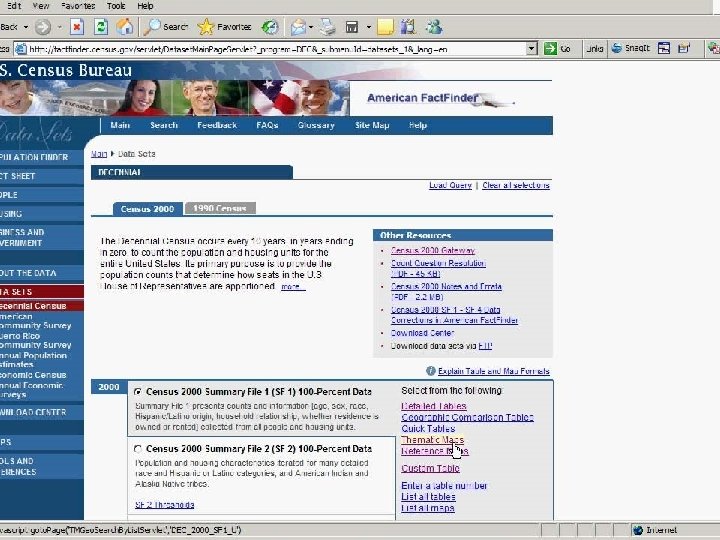Image resolution: width=720 pixels, height=540 pixels.
Task: Click the Links label on the toolbar
Action: coord(595,48)
